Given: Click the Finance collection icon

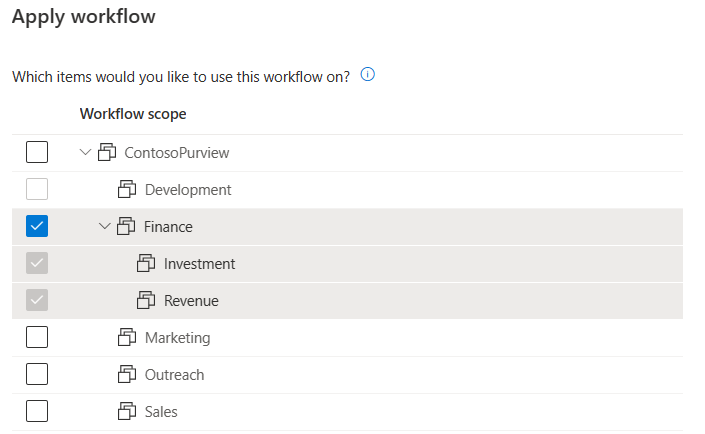Looking at the screenshot, I should point(126,226).
